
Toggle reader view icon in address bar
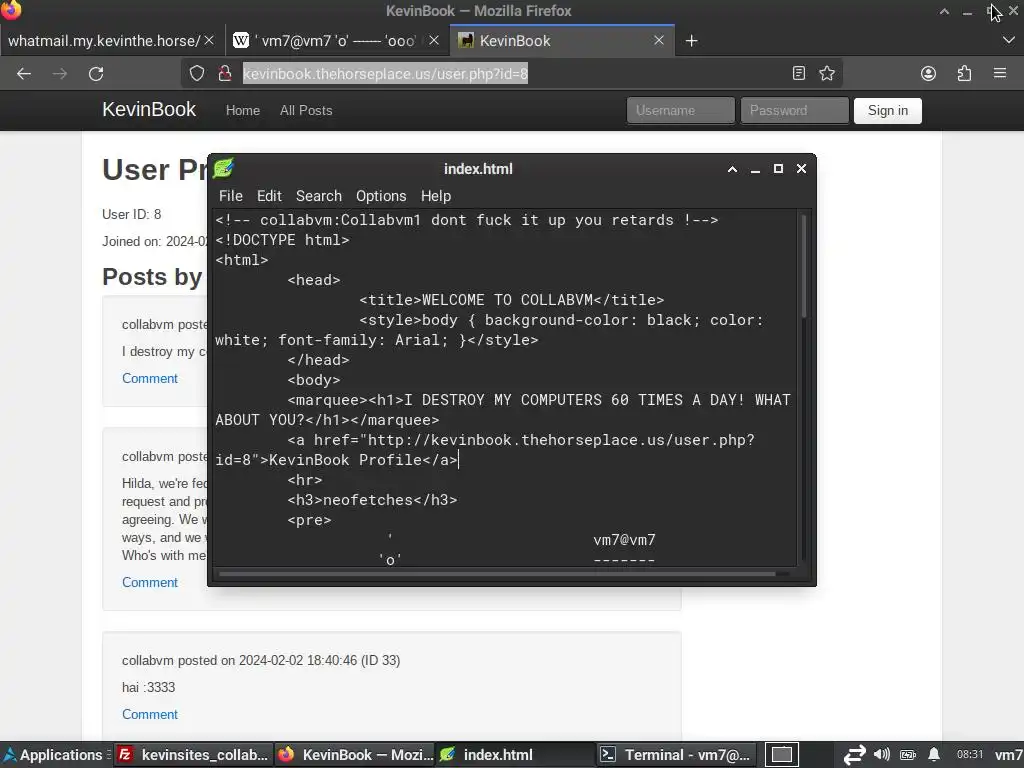tap(799, 73)
